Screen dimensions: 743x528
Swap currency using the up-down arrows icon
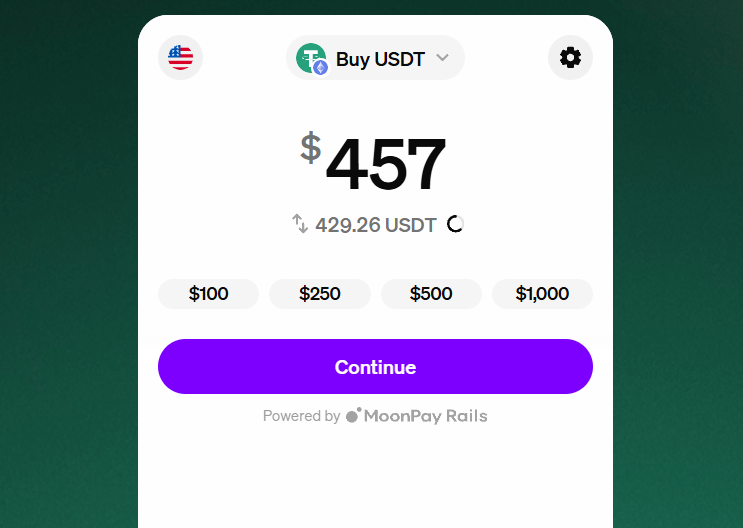(300, 224)
